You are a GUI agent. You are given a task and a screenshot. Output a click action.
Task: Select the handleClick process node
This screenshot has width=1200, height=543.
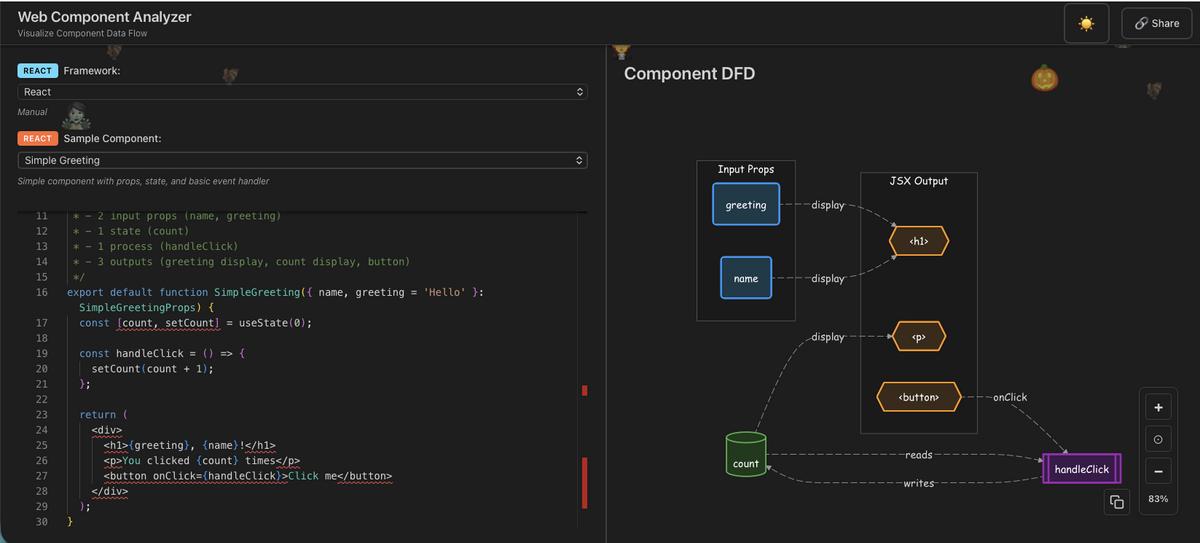click(1081, 469)
